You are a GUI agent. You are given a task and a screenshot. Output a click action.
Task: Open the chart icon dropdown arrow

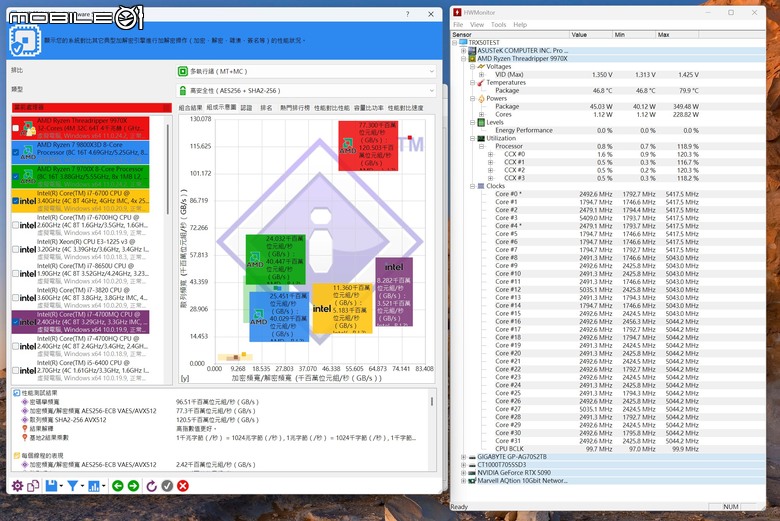click(103, 486)
